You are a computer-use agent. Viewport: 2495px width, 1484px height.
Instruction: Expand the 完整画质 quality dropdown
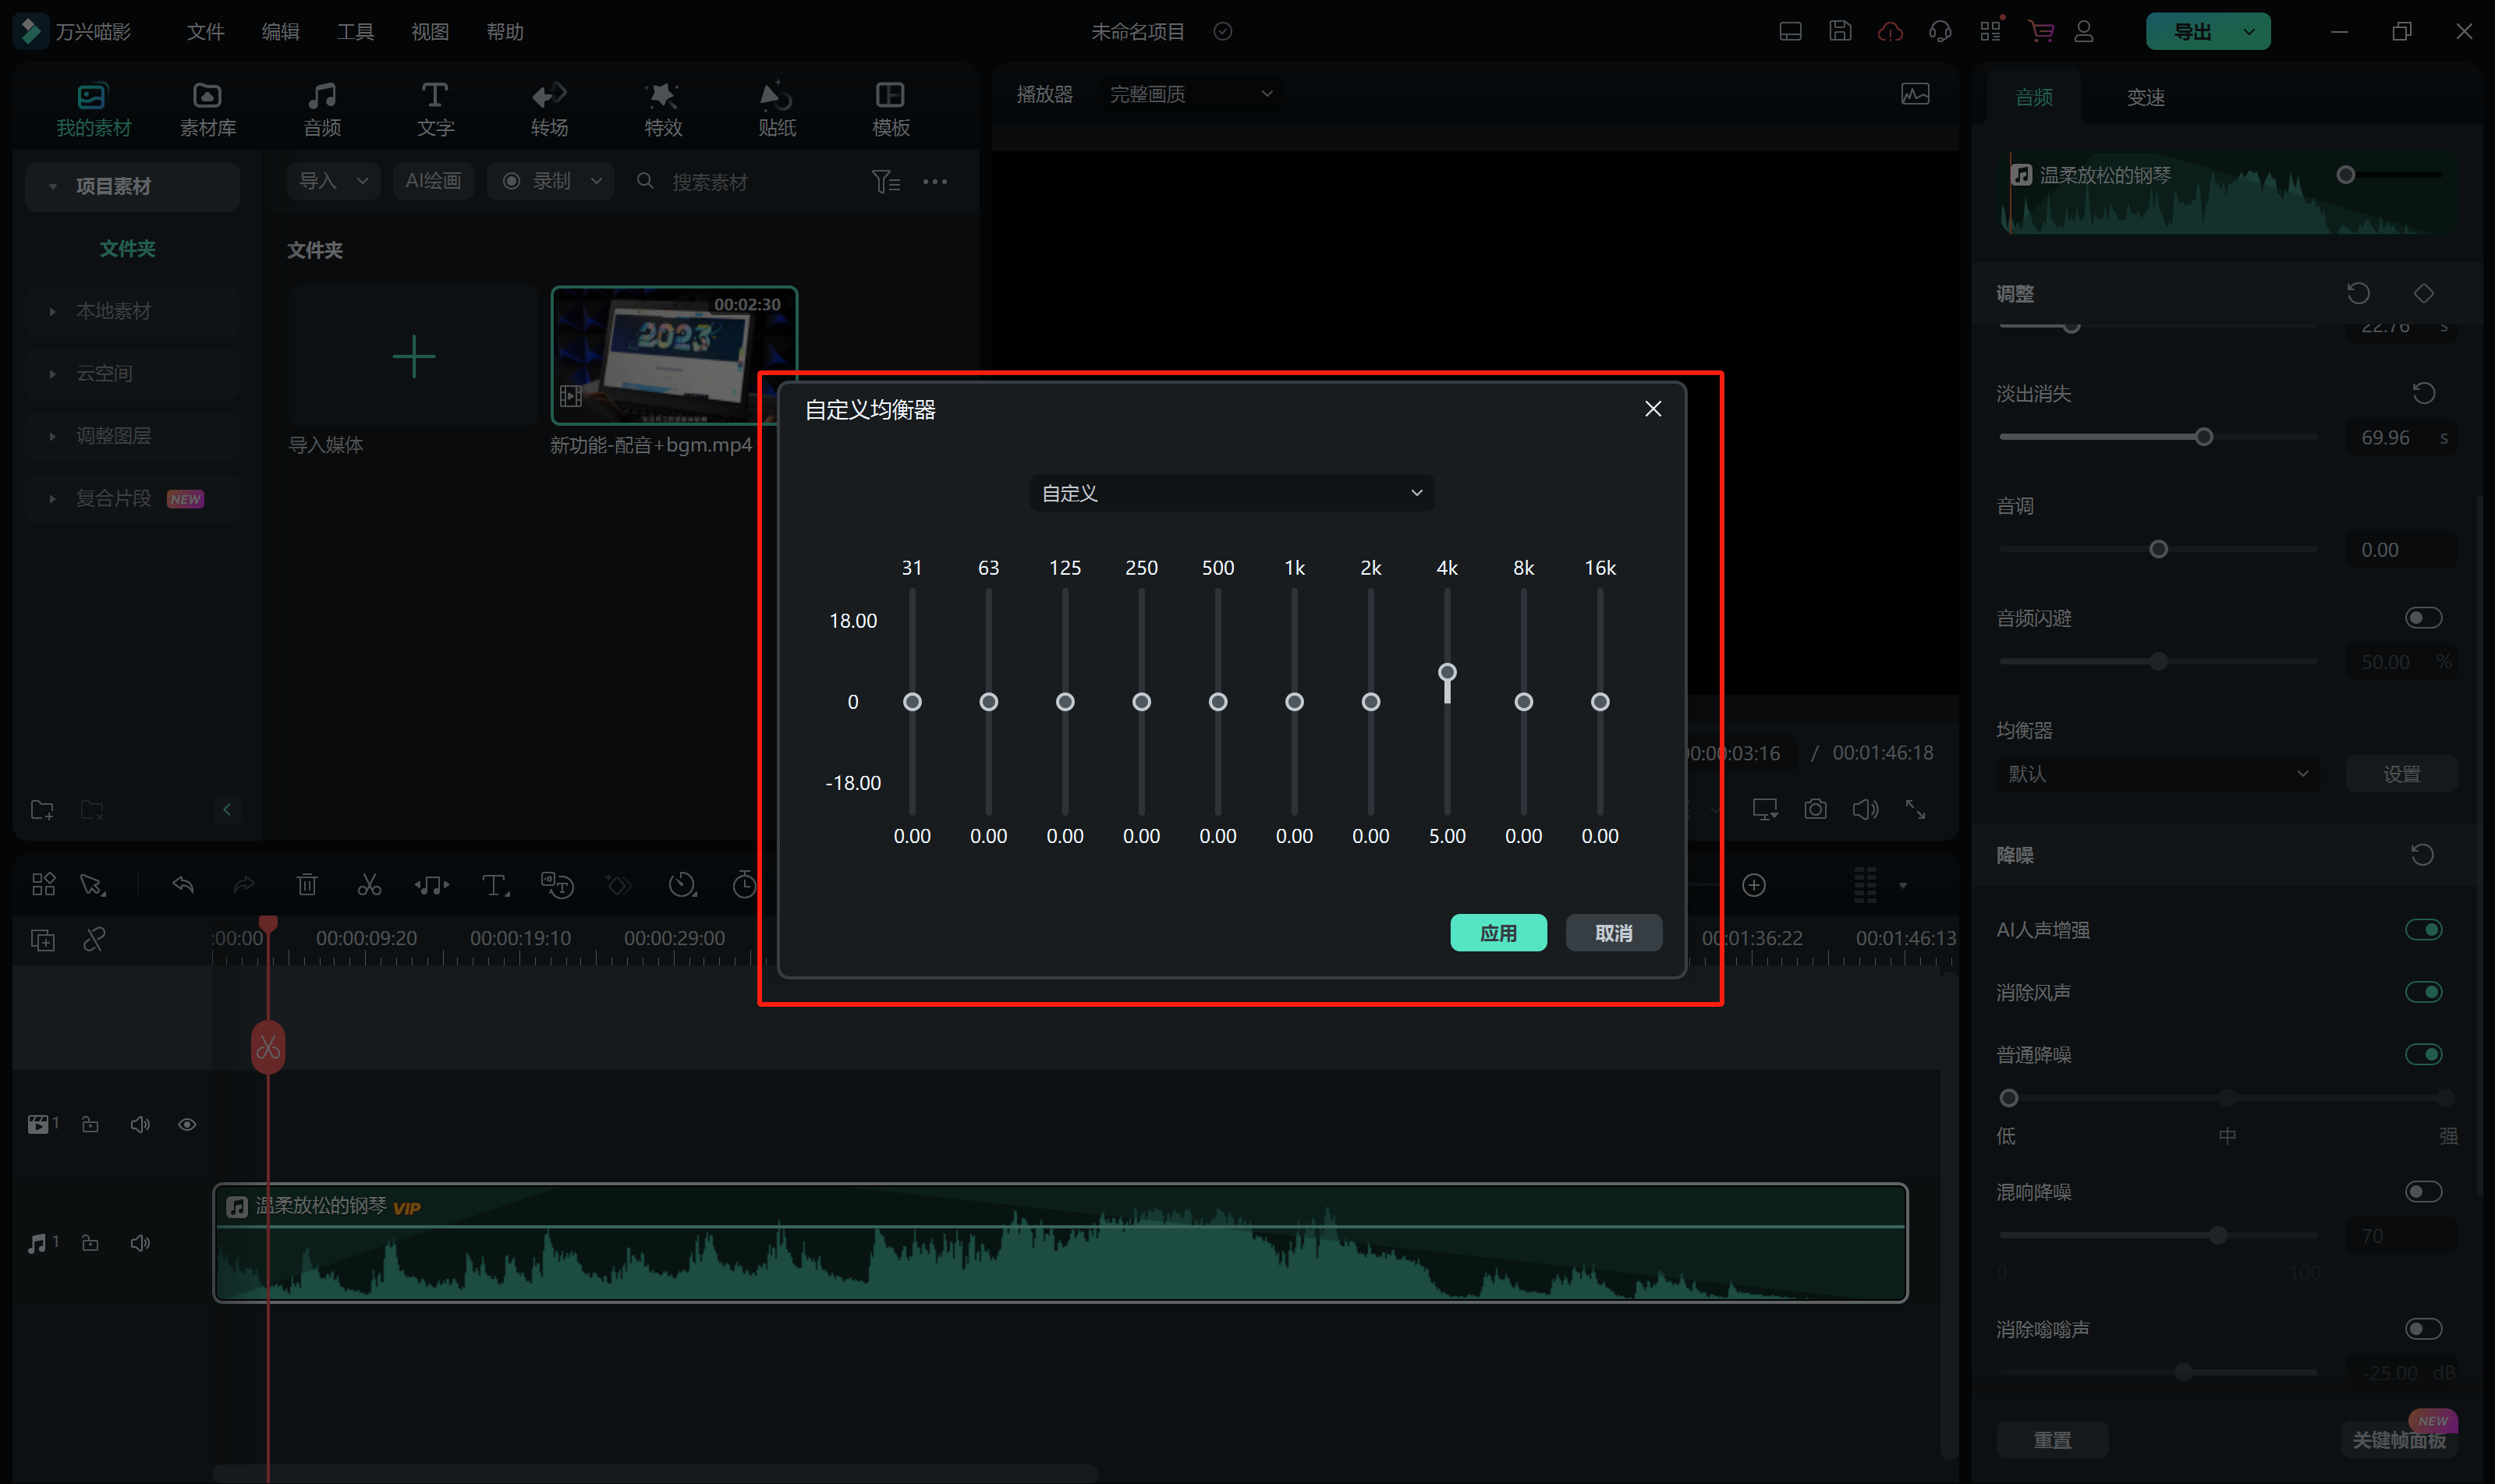point(1190,94)
